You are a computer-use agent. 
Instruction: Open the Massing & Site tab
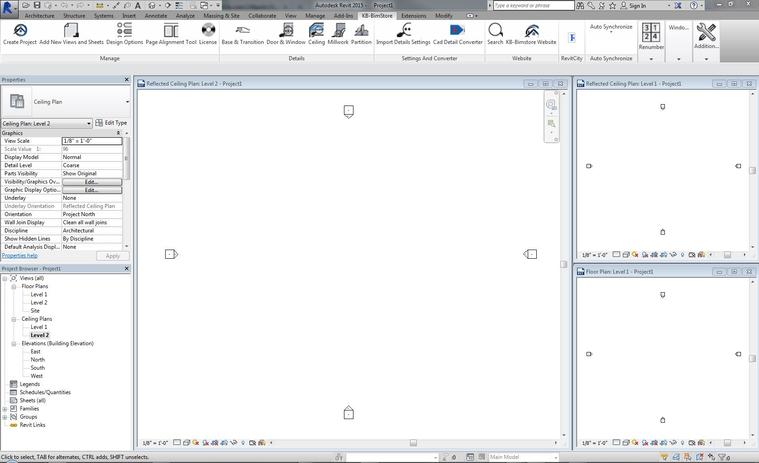220,16
